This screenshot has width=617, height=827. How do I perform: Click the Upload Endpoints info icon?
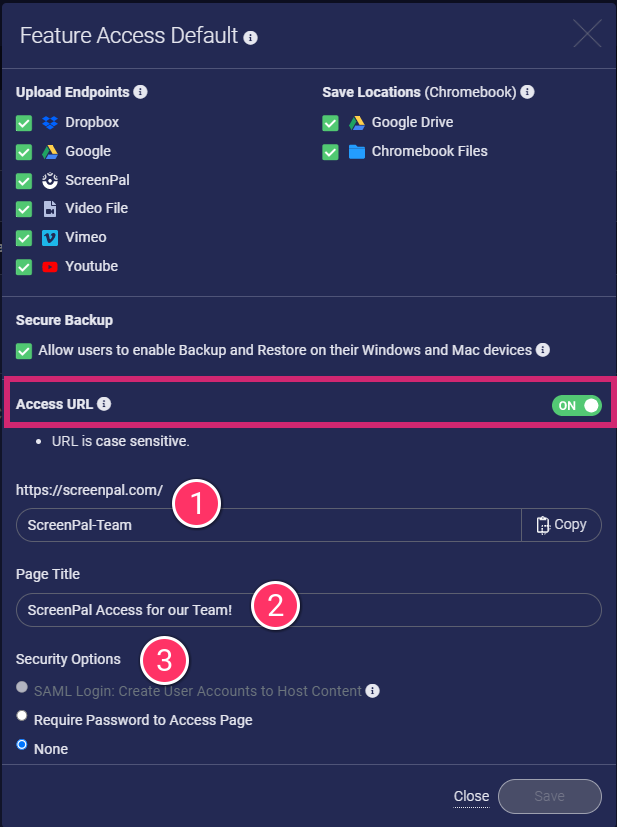pyautogui.click(x=140, y=92)
